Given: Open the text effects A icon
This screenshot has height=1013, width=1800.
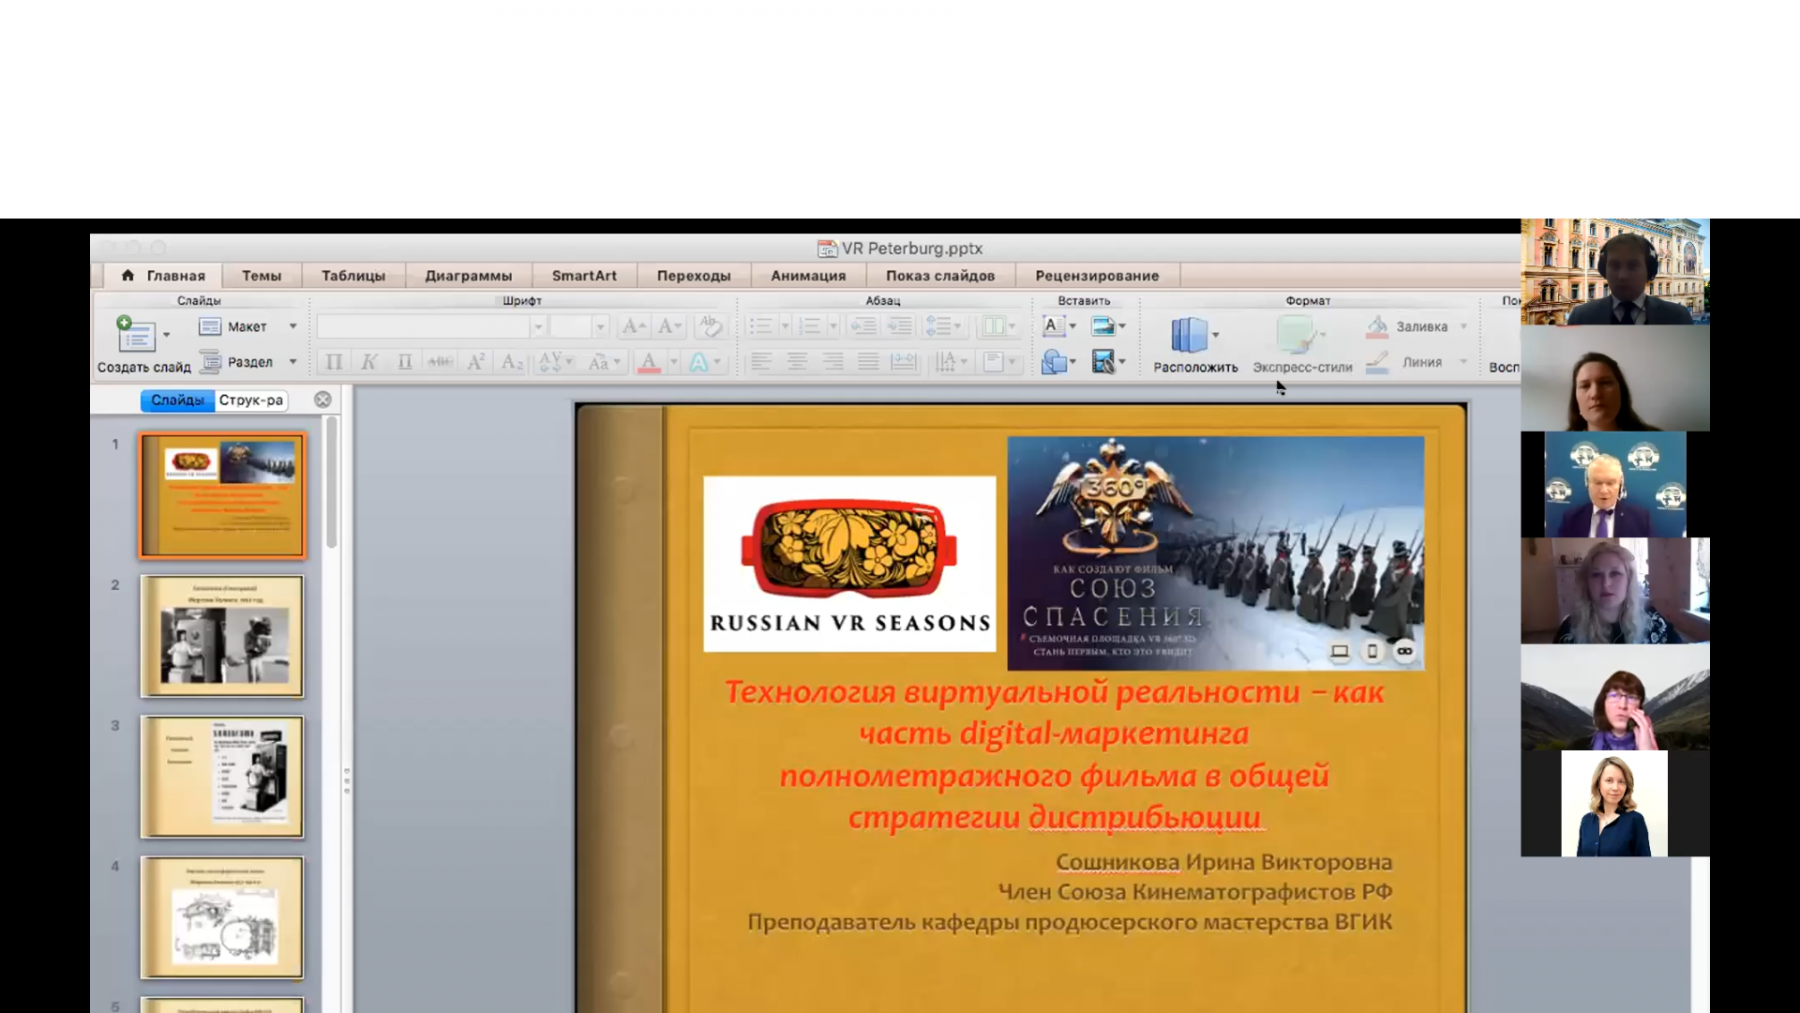Looking at the screenshot, I should pos(699,362).
